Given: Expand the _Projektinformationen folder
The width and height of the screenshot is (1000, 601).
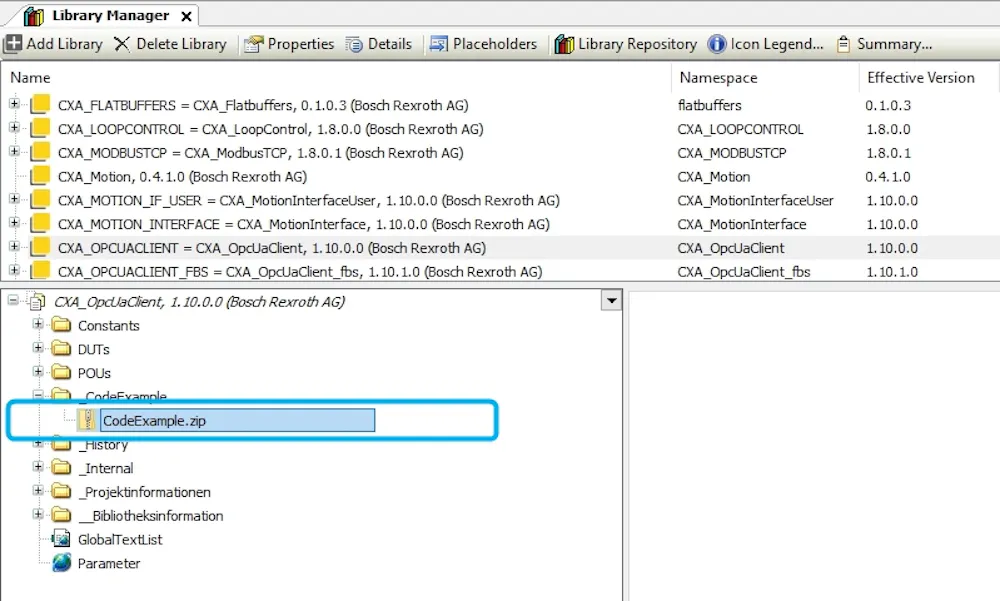Looking at the screenshot, I should pos(38,491).
